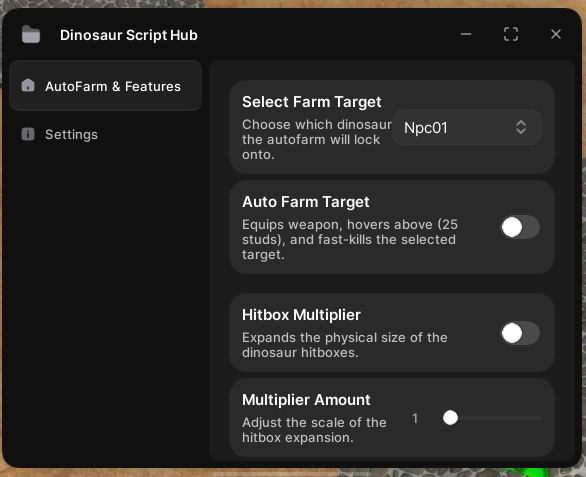Click the Select Farm Target heading

(312, 102)
